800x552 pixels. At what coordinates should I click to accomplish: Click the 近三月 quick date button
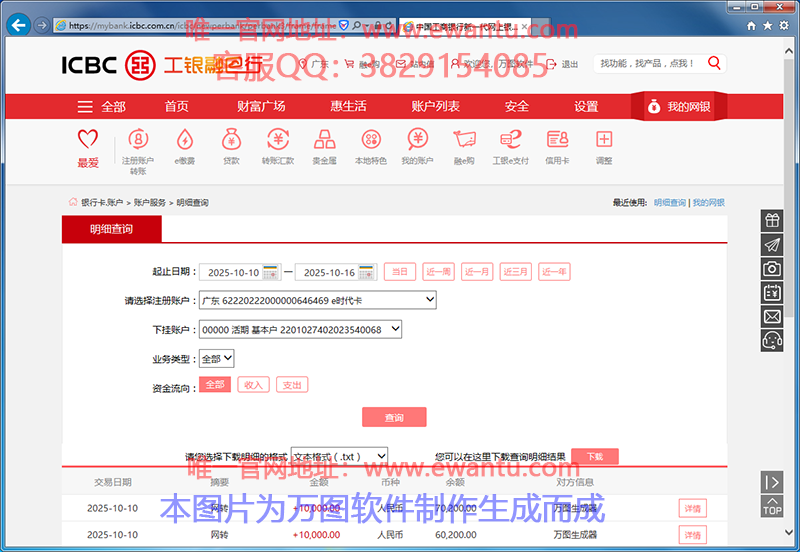pos(515,272)
